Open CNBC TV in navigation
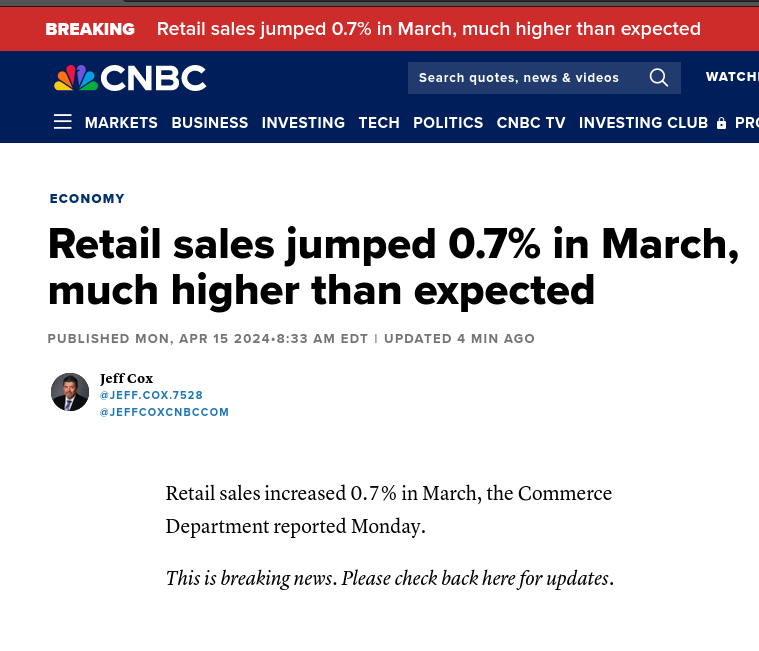The height and width of the screenshot is (651, 759). coord(531,122)
